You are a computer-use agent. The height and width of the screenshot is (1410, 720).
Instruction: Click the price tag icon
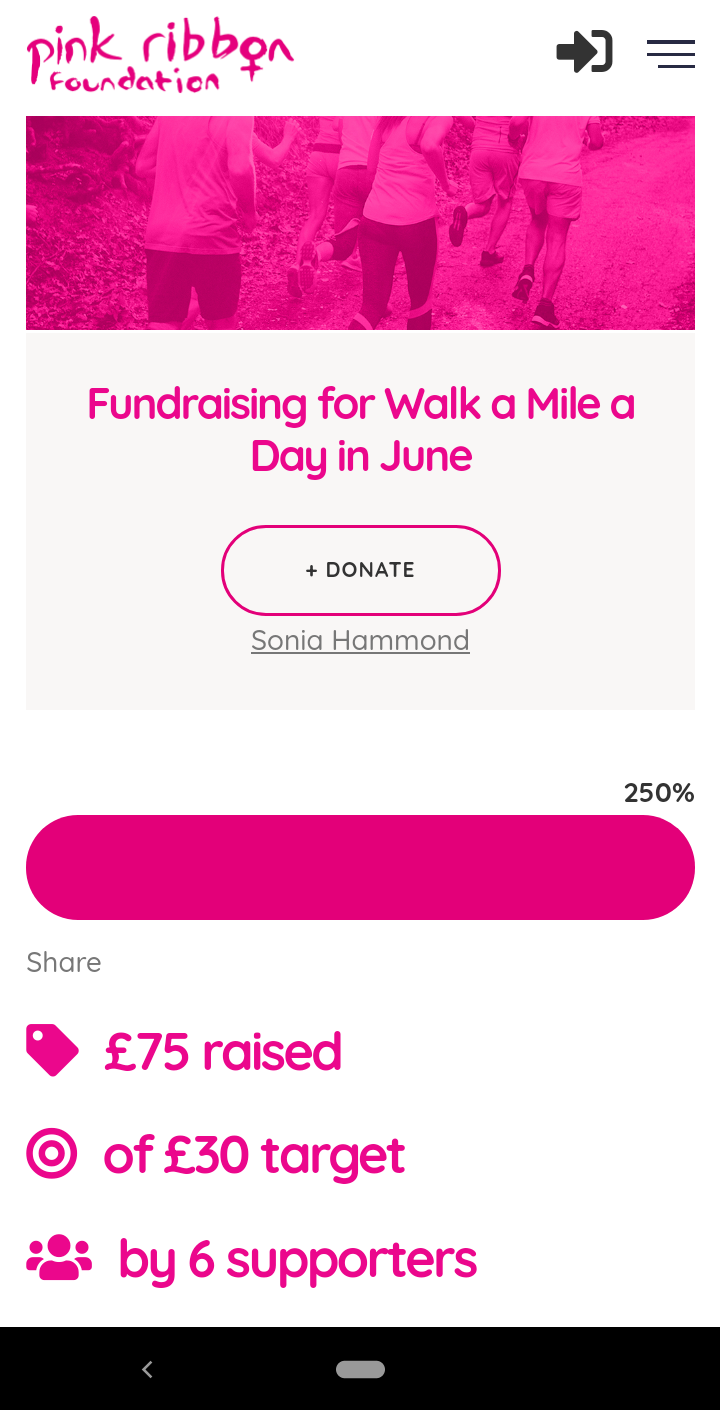(52, 1050)
